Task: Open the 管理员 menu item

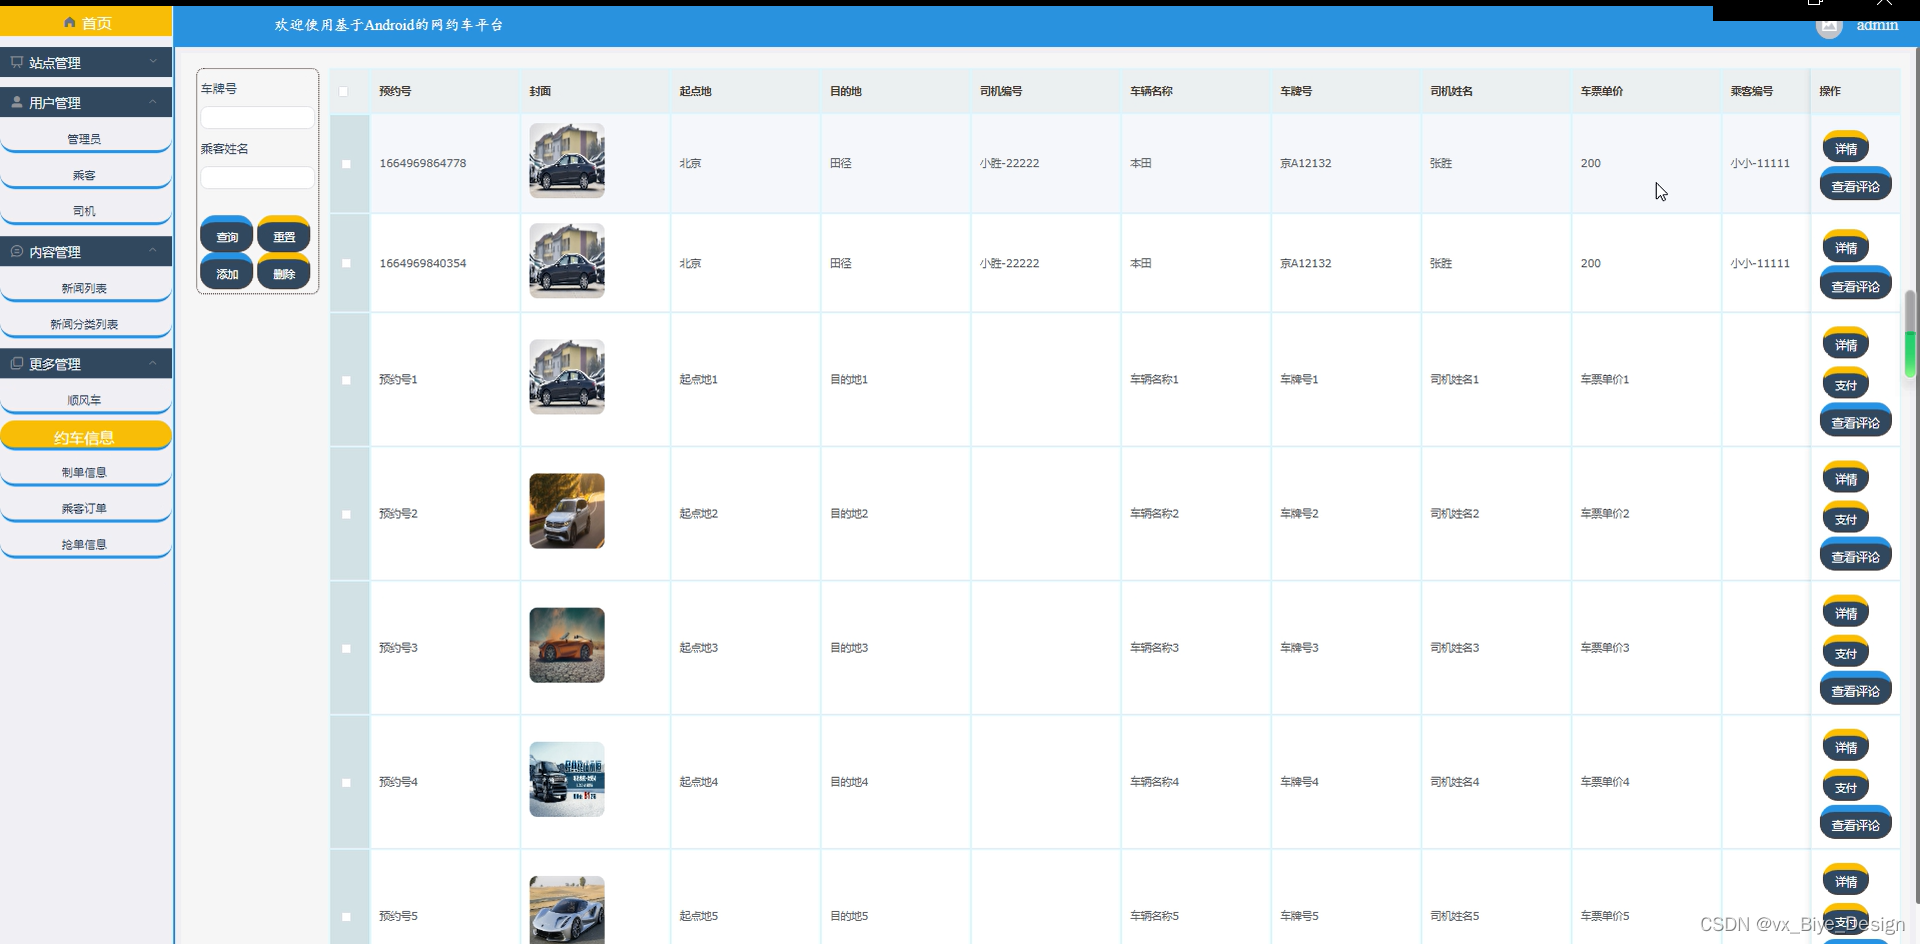Action: tap(85, 139)
